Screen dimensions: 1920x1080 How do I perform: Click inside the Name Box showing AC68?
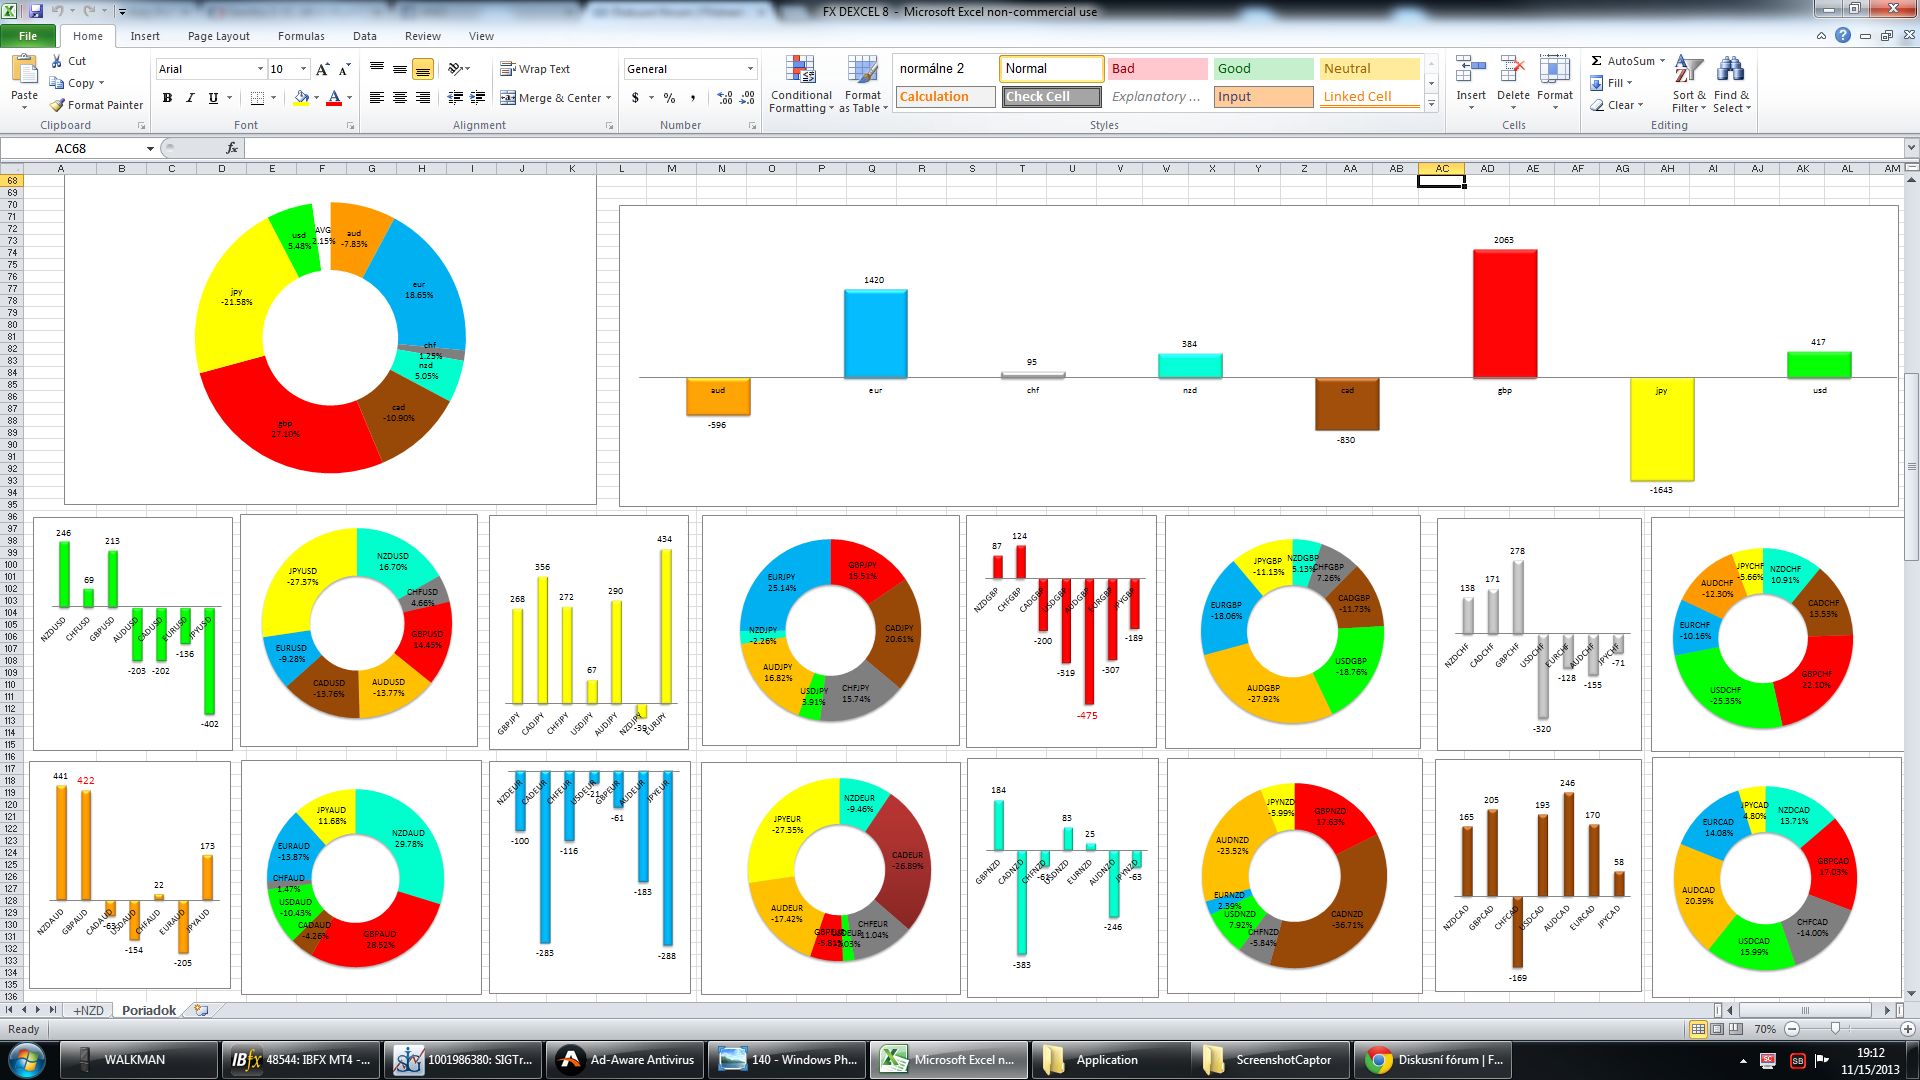click(x=70, y=148)
